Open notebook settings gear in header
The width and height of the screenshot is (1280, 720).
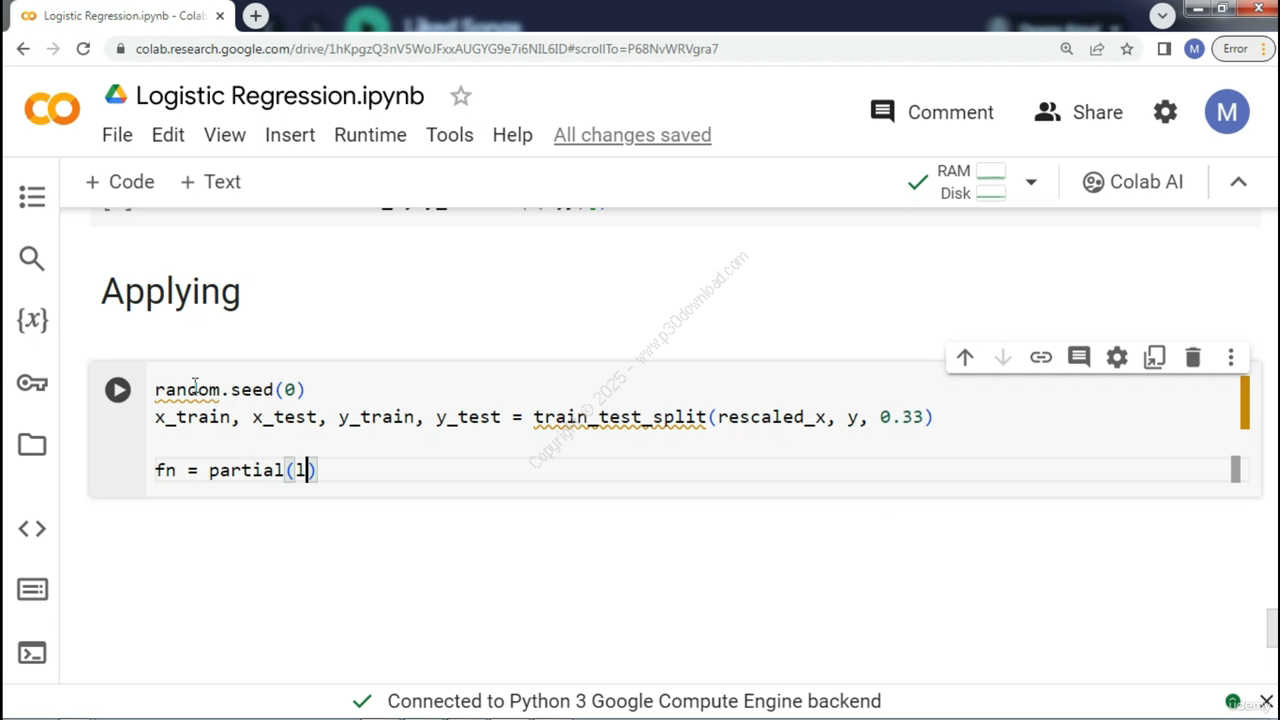pos(1165,112)
